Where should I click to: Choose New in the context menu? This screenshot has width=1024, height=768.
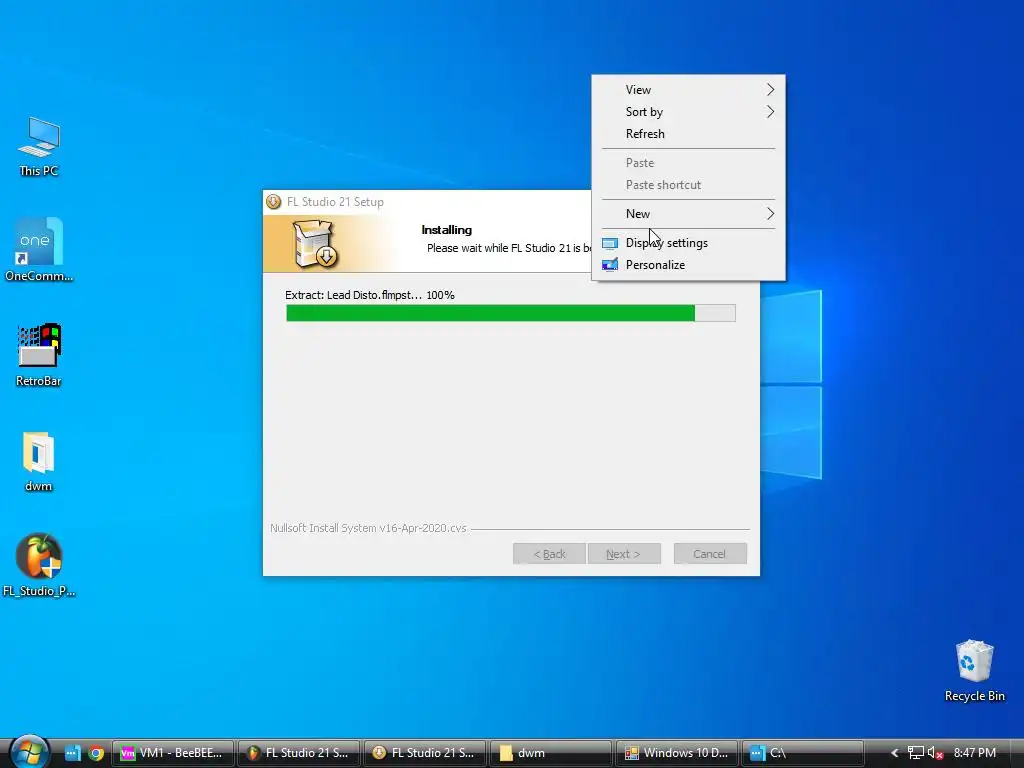click(x=688, y=214)
